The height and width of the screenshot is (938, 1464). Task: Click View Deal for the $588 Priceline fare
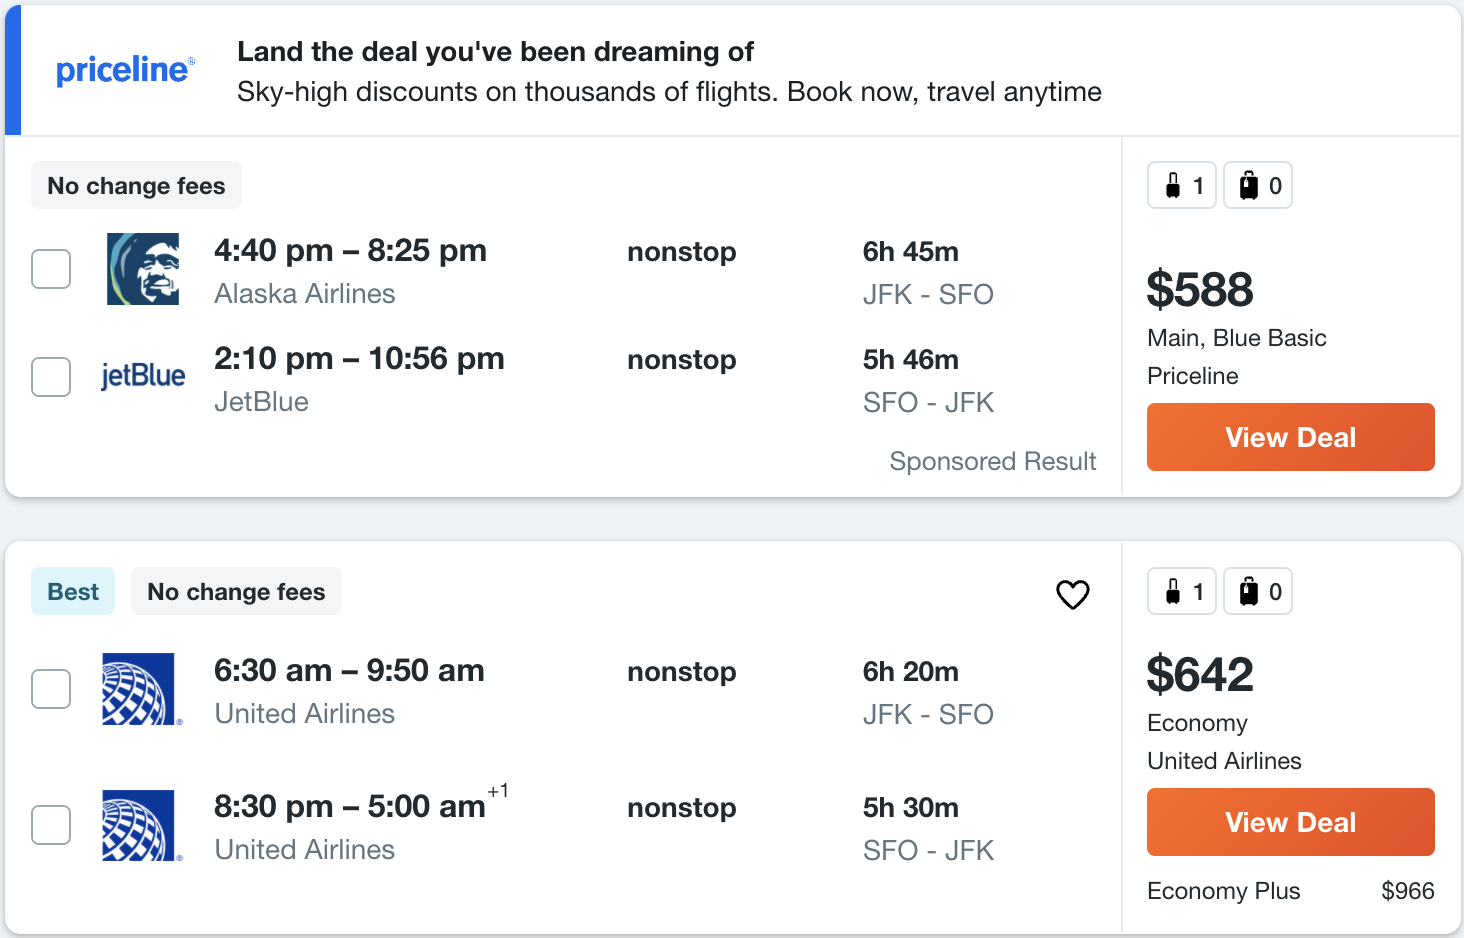[1290, 437]
